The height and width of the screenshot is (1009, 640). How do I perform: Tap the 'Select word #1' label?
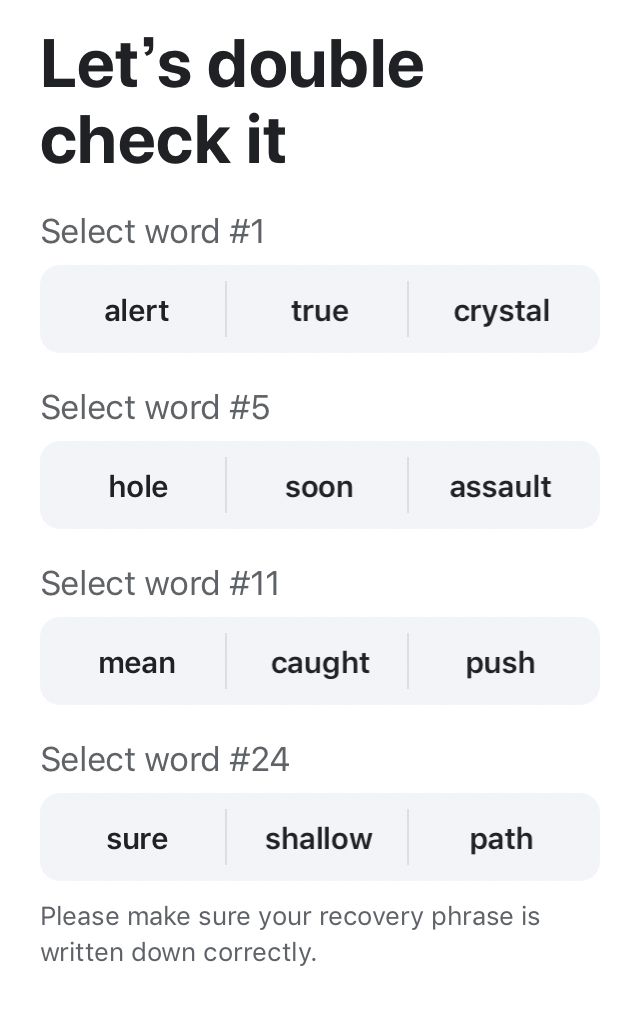click(152, 232)
